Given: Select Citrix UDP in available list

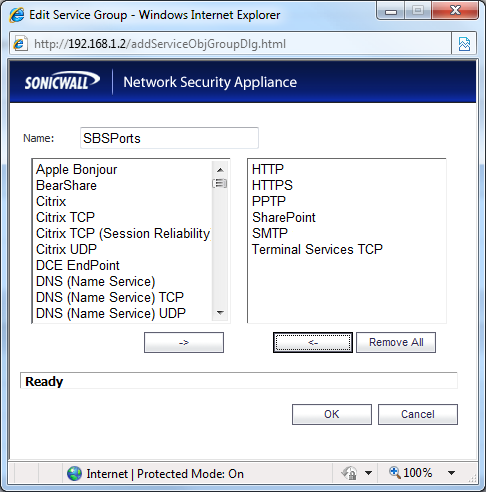Looking at the screenshot, I should click(66, 249).
